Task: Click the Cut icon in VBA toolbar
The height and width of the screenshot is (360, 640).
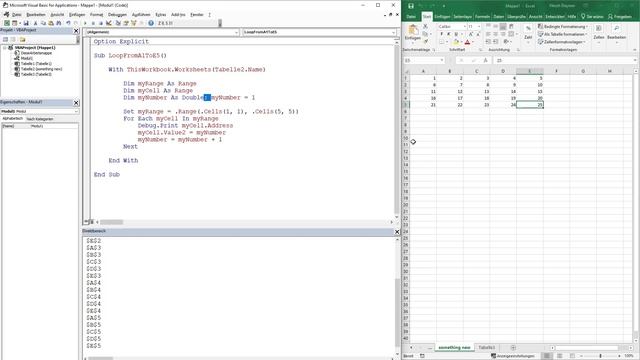Action: [36, 23]
